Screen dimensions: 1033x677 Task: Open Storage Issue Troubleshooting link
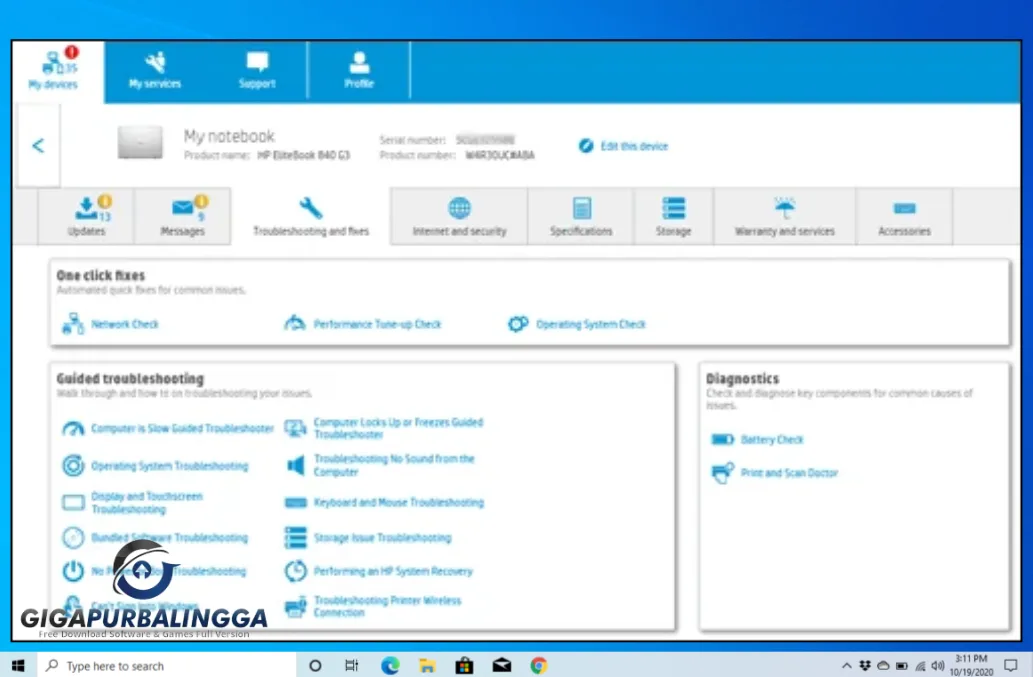382,538
